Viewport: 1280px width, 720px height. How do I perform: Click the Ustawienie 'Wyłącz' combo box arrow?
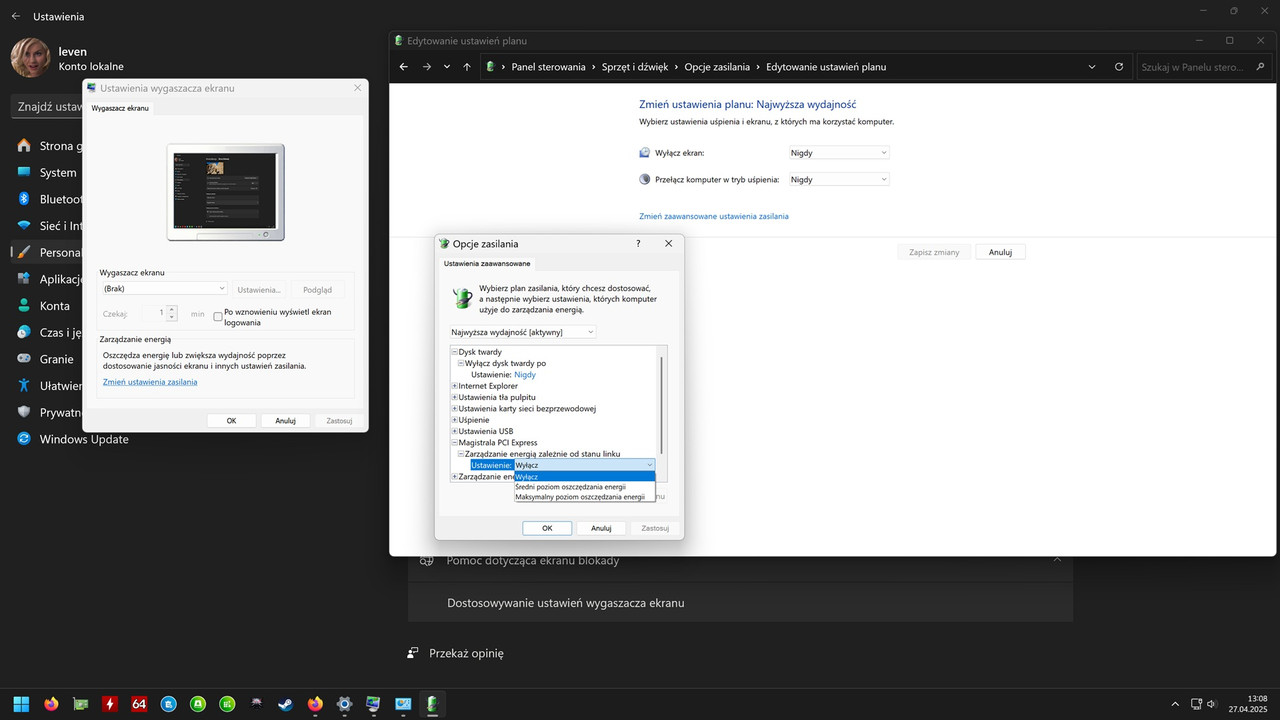[x=649, y=465]
